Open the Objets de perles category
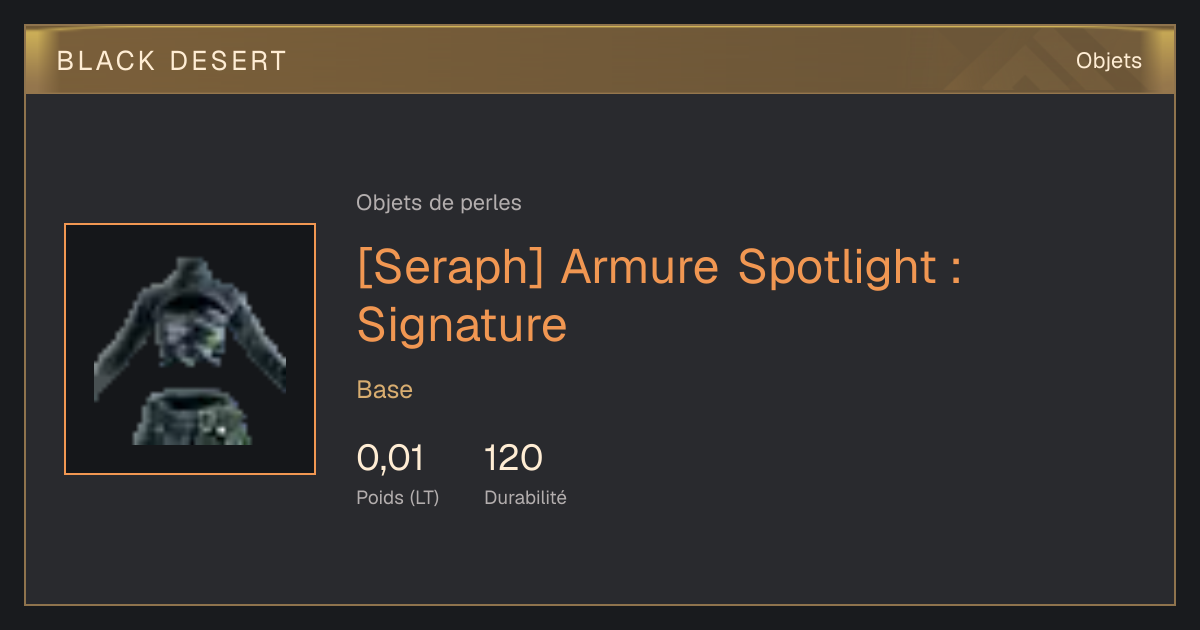This screenshot has width=1200, height=630. pos(439,203)
